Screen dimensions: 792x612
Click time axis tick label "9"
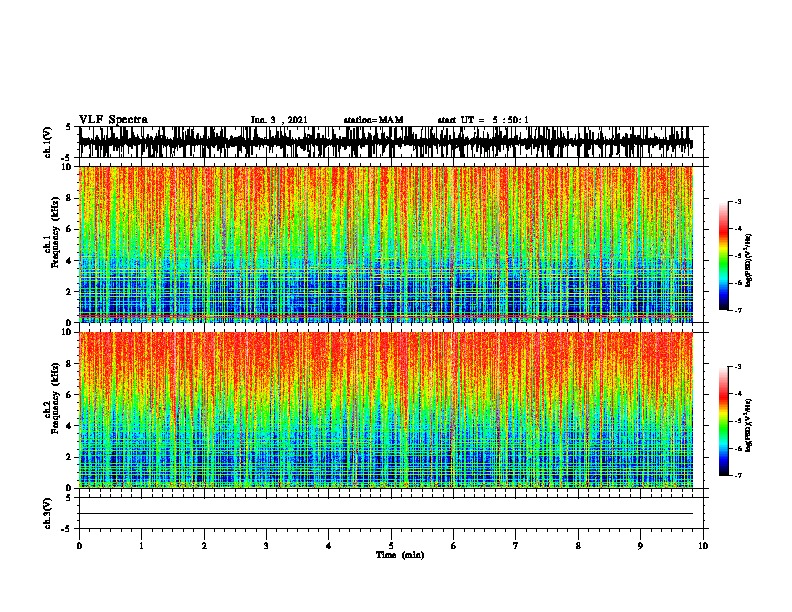640,546
